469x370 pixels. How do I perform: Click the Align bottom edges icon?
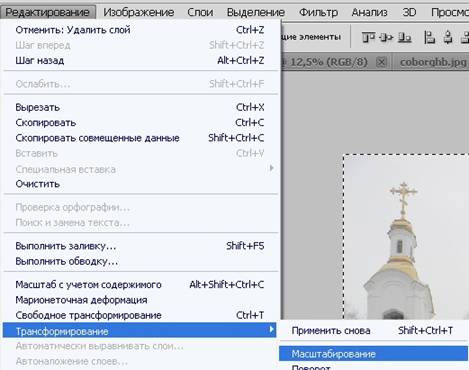coord(405,37)
